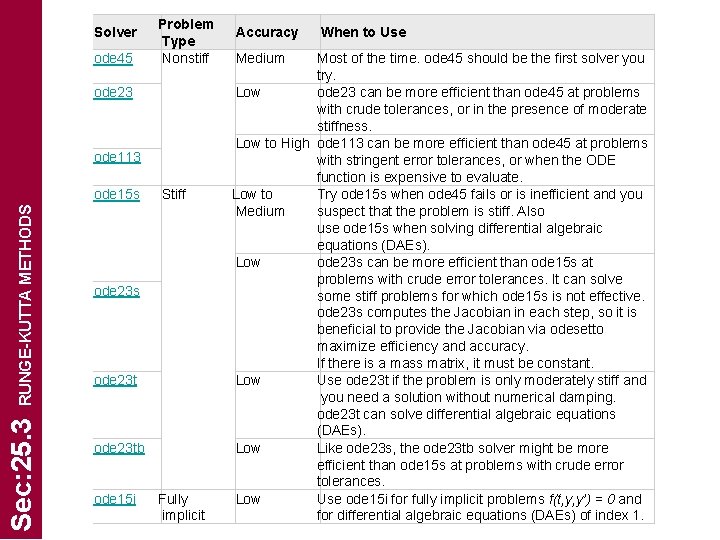The image size is (720, 540).
Task: Click the Stiff problem type cell
Action: 174,194
